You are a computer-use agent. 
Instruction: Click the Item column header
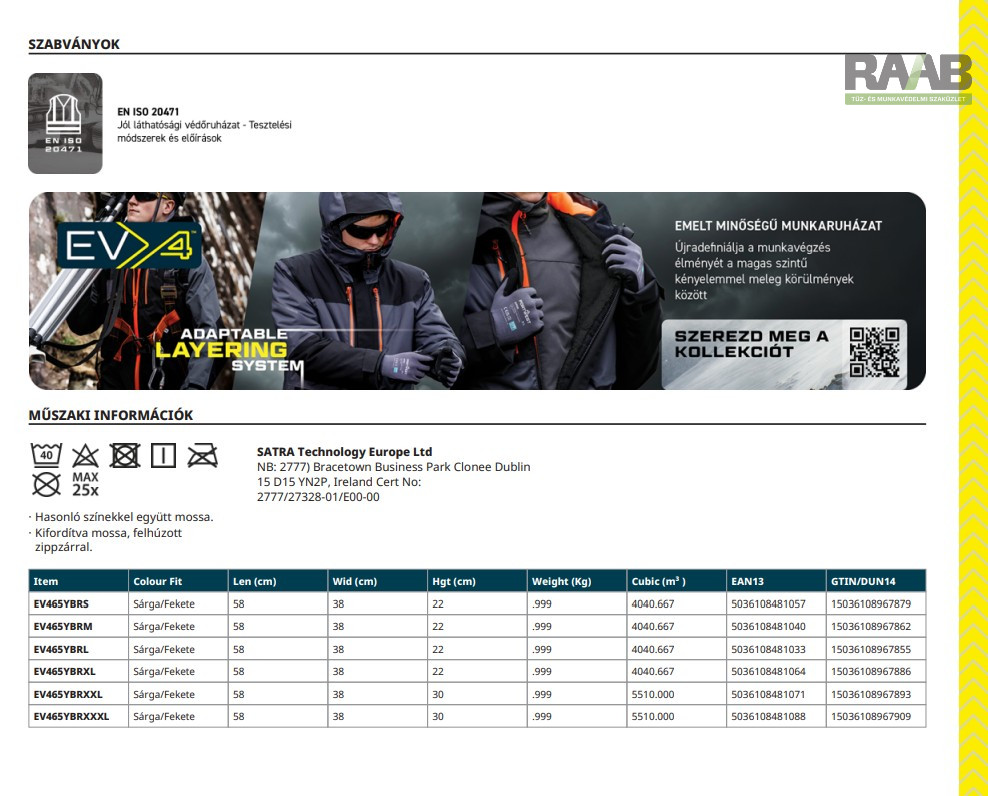[x=46, y=581]
